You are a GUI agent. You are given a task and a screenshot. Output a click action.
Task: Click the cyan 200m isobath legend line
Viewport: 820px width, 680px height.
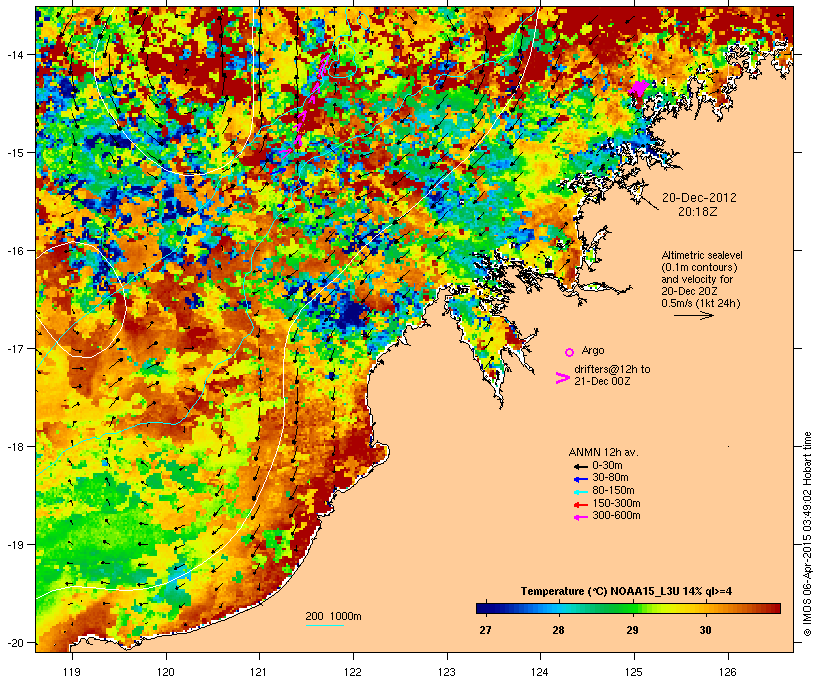point(324,625)
